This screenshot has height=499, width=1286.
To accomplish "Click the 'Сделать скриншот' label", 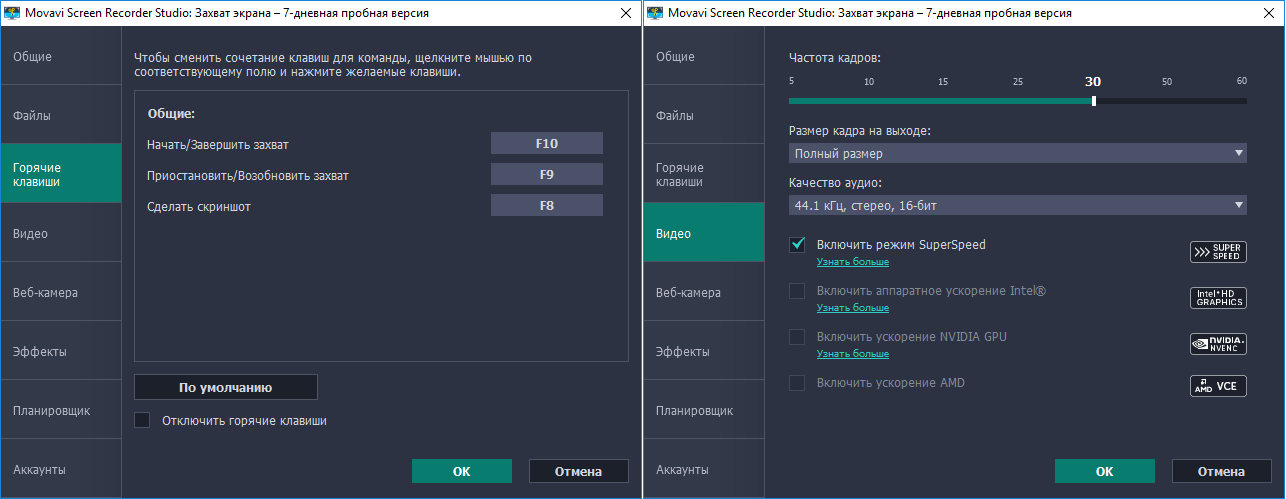I will (x=198, y=207).
